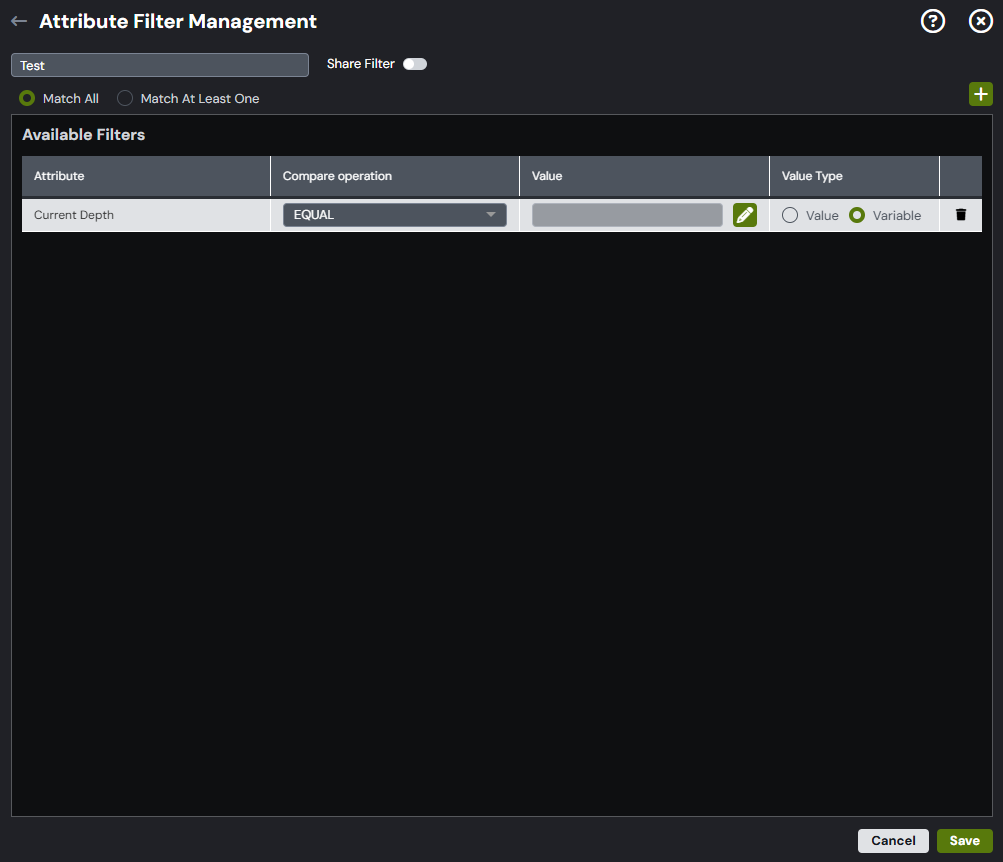Delete the Current Depth filter row

coord(961,215)
